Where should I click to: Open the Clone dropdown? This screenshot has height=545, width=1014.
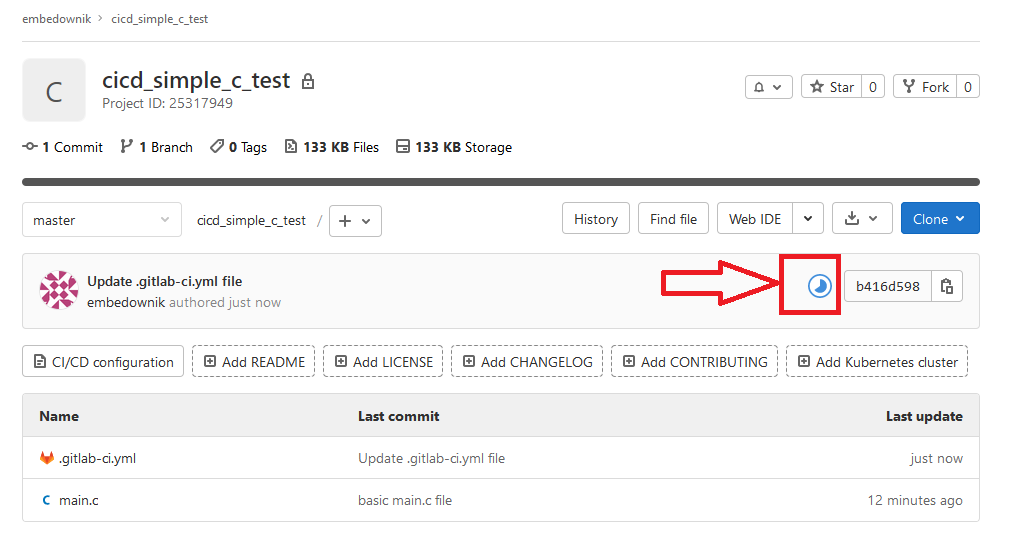point(939,219)
